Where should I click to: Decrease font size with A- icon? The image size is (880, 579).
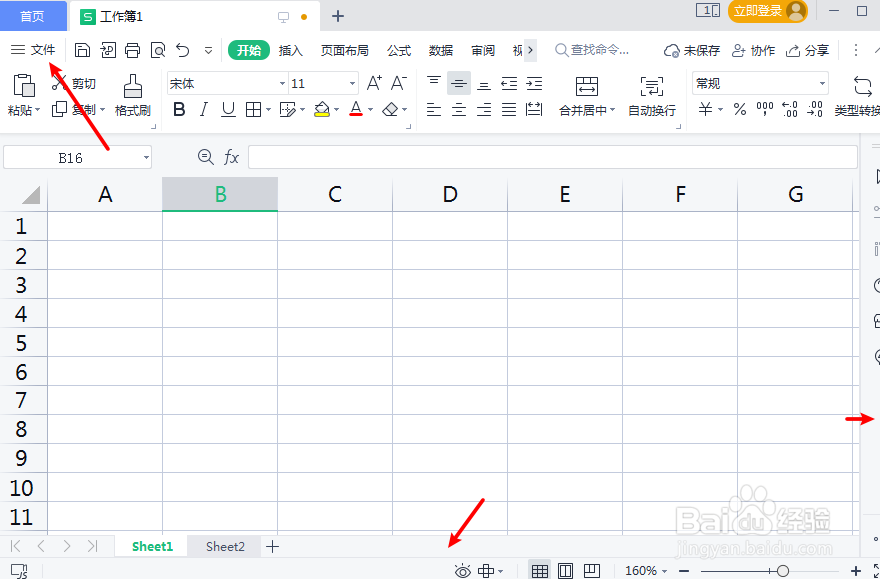click(398, 83)
